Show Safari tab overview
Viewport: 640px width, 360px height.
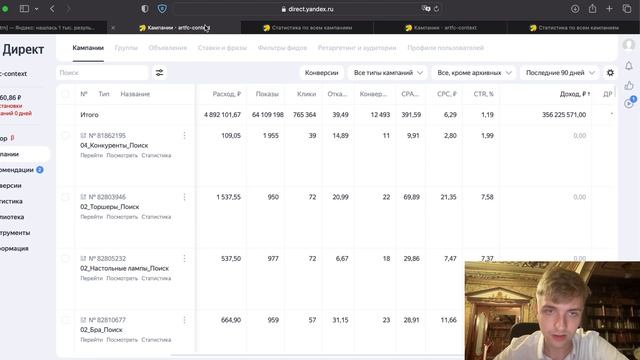627,9
